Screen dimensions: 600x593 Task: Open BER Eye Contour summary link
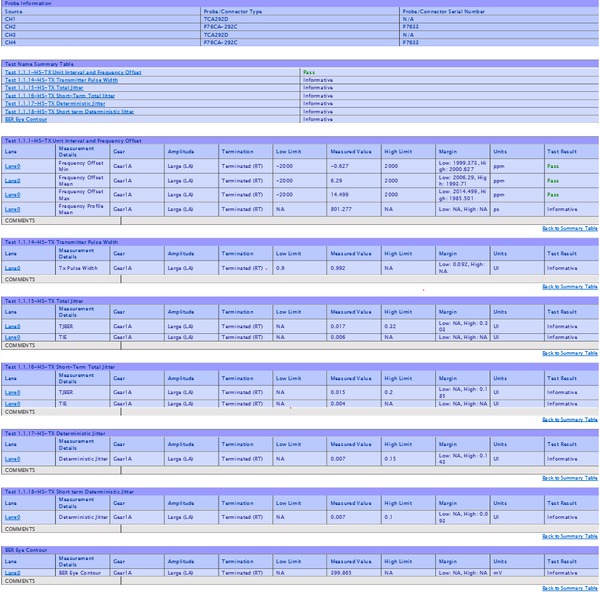[25, 119]
